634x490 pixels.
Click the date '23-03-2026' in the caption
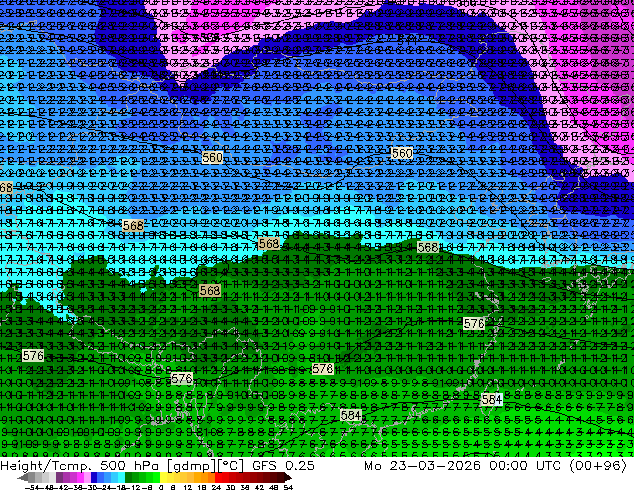[435, 466]
